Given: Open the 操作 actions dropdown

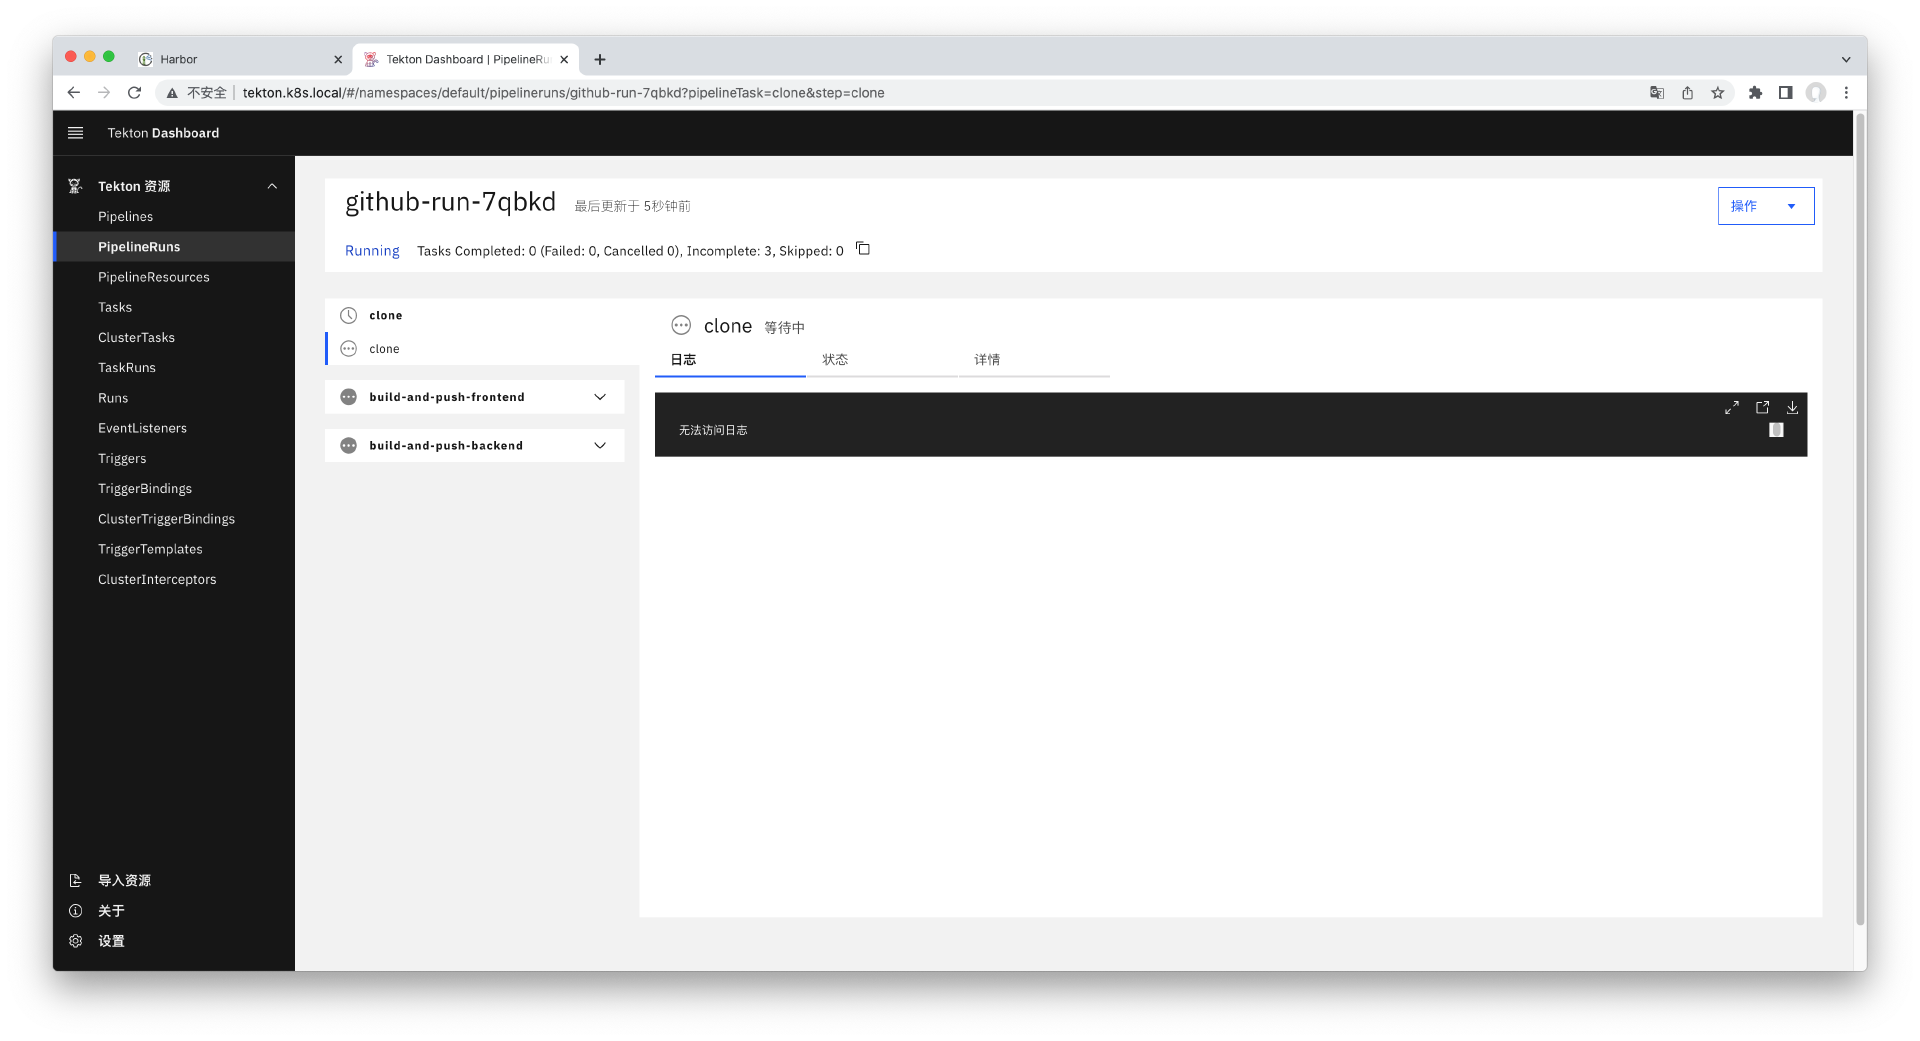Looking at the screenshot, I should 1765,206.
